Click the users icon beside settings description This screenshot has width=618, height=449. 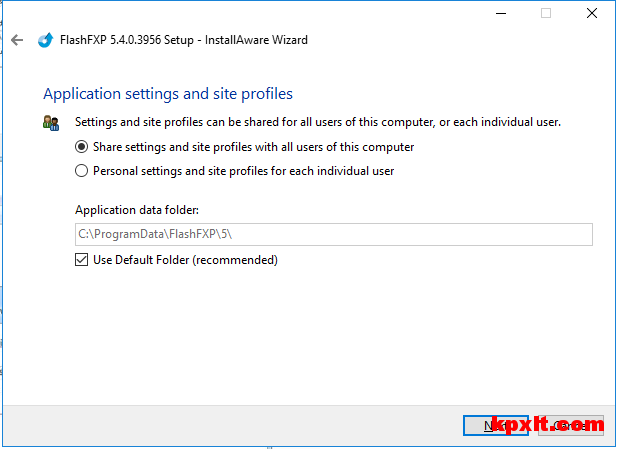pos(51,123)
